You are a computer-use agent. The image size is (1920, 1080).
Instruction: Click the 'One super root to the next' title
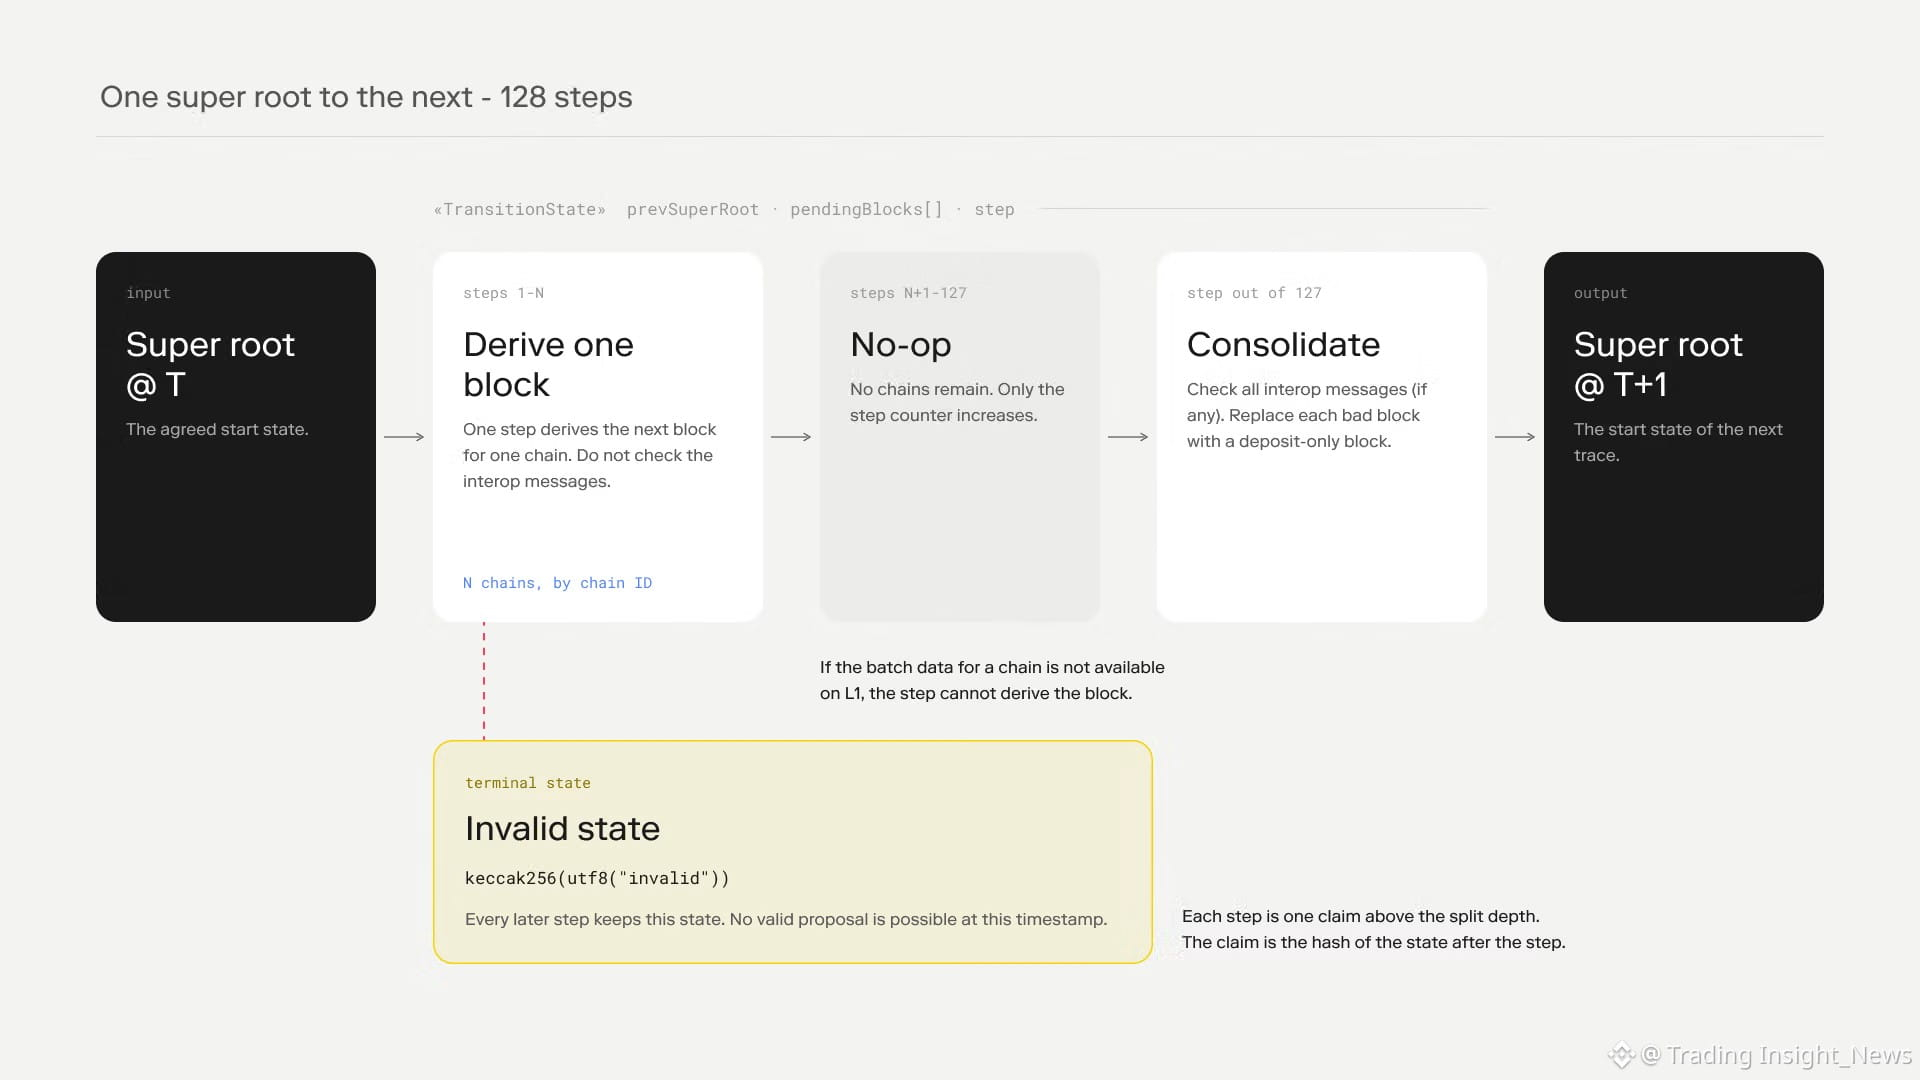point(286,97)
